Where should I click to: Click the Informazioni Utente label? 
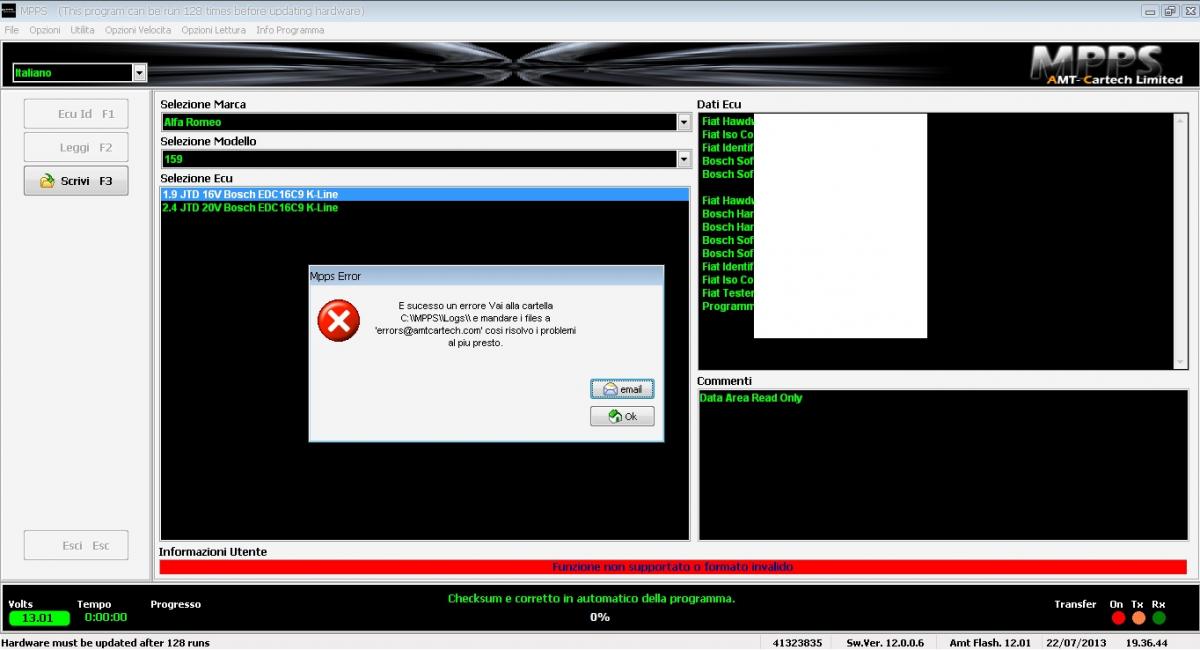click(213, 551)
